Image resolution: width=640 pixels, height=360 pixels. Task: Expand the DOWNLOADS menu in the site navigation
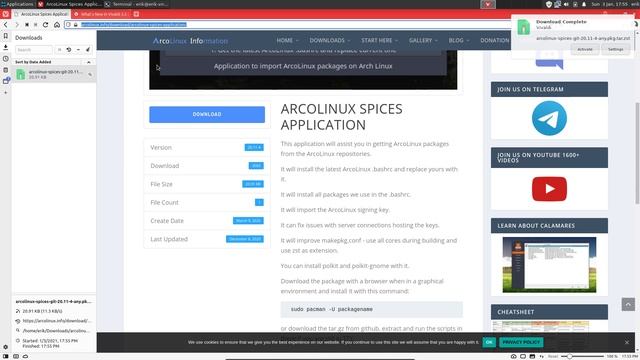pos(330,40)
